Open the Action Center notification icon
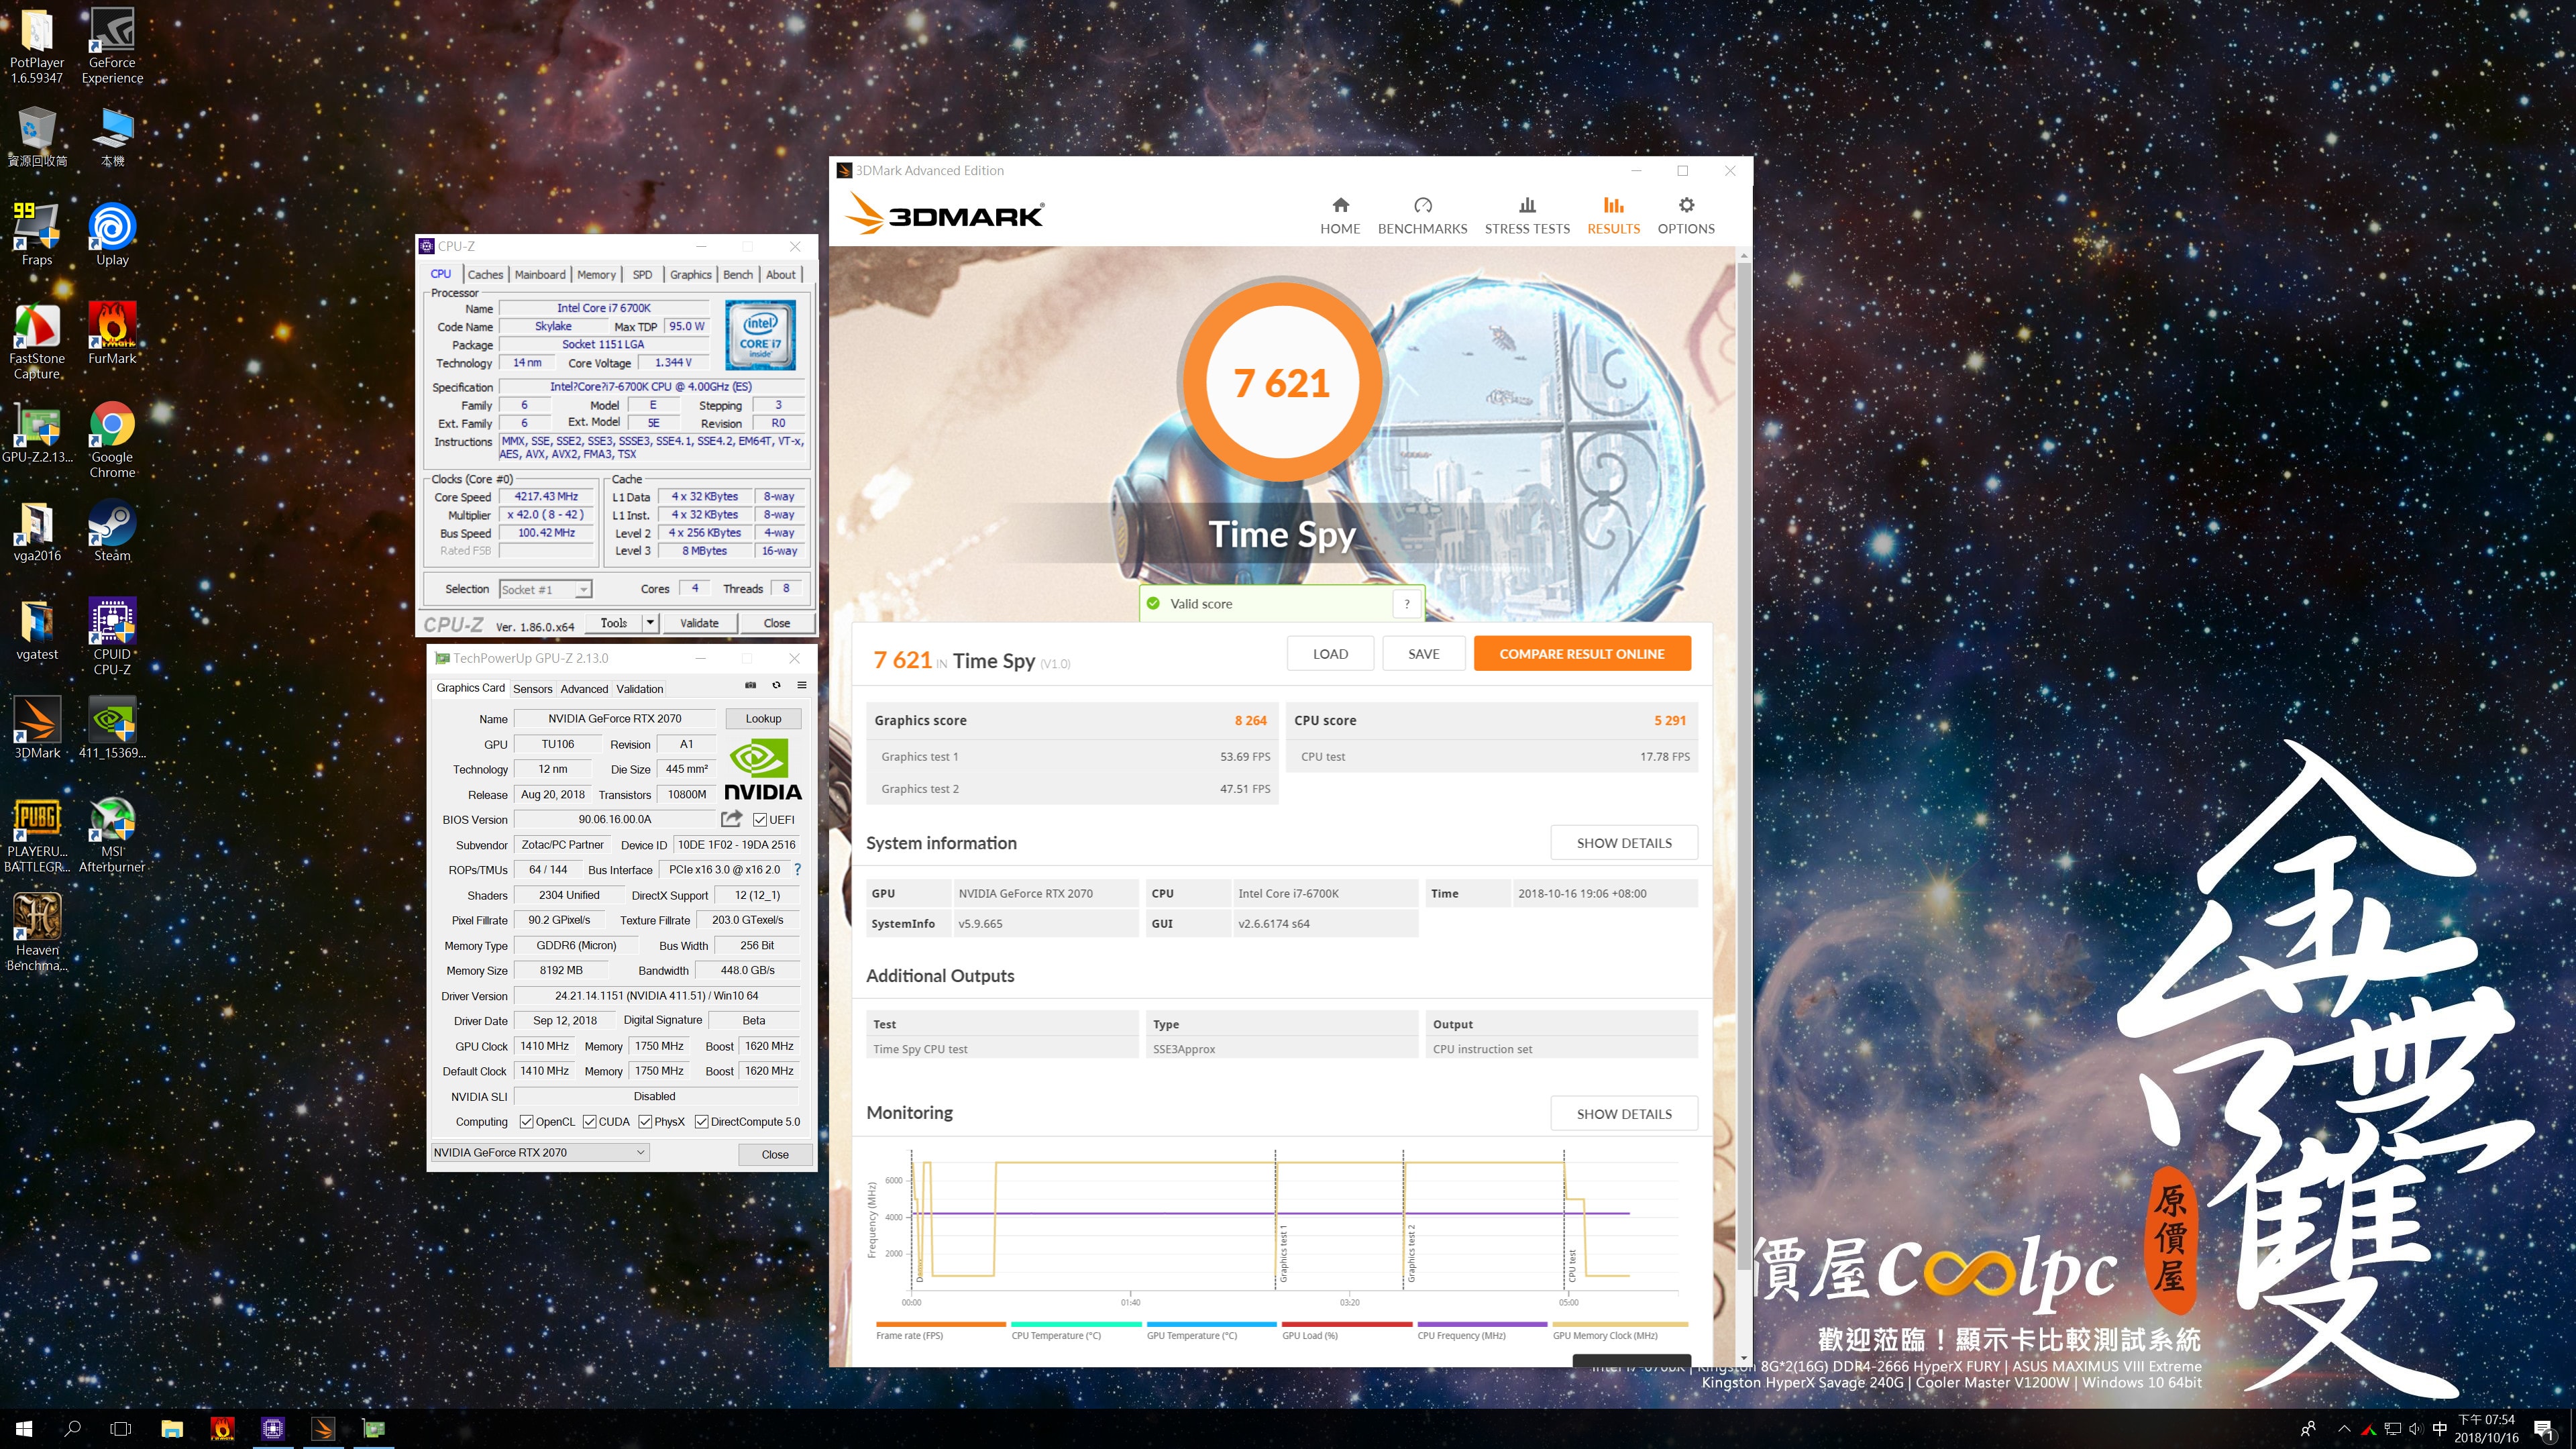 [x=2544, y=1429]
